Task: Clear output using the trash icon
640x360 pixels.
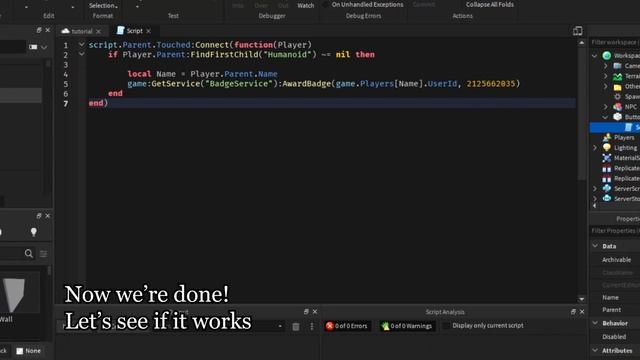Action: [x=296, y=327]
